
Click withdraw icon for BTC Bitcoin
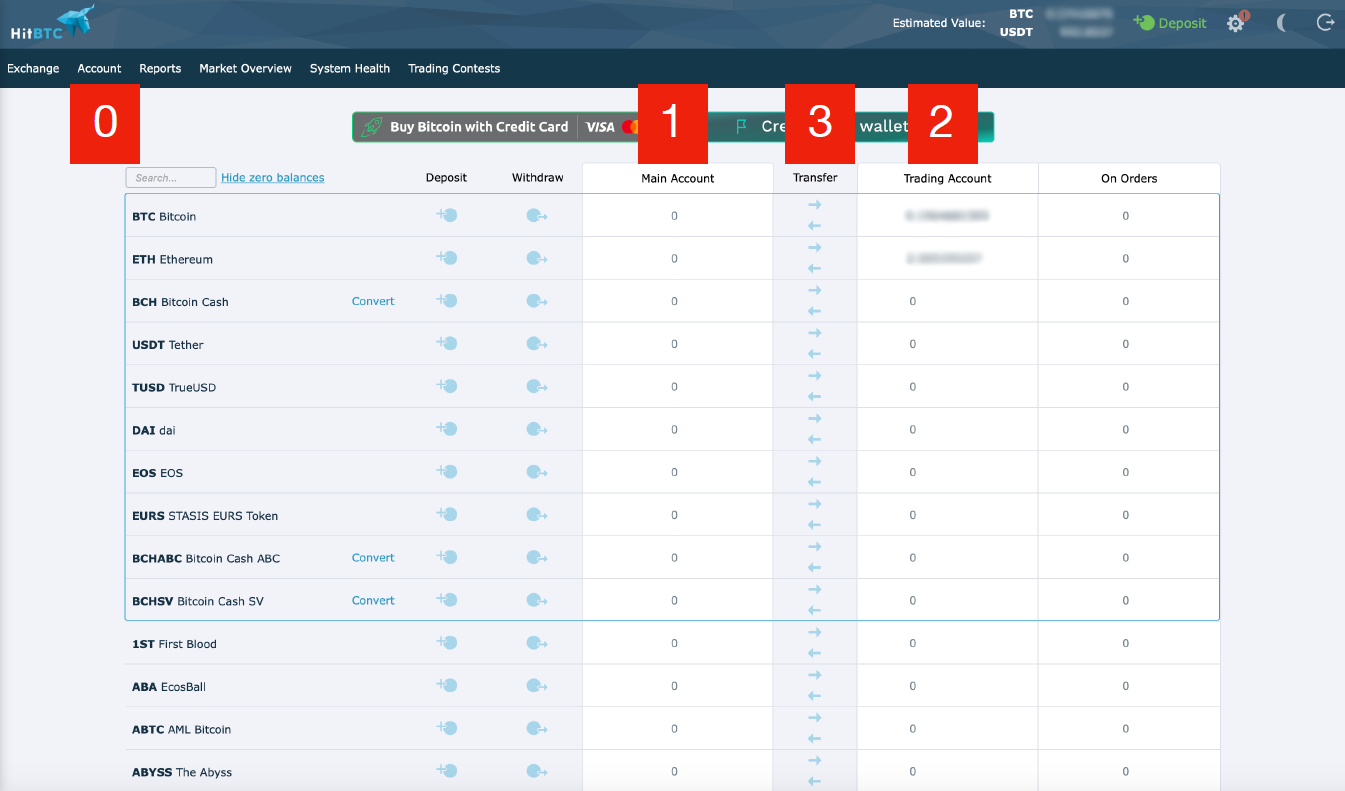click(x=537, y=216)
